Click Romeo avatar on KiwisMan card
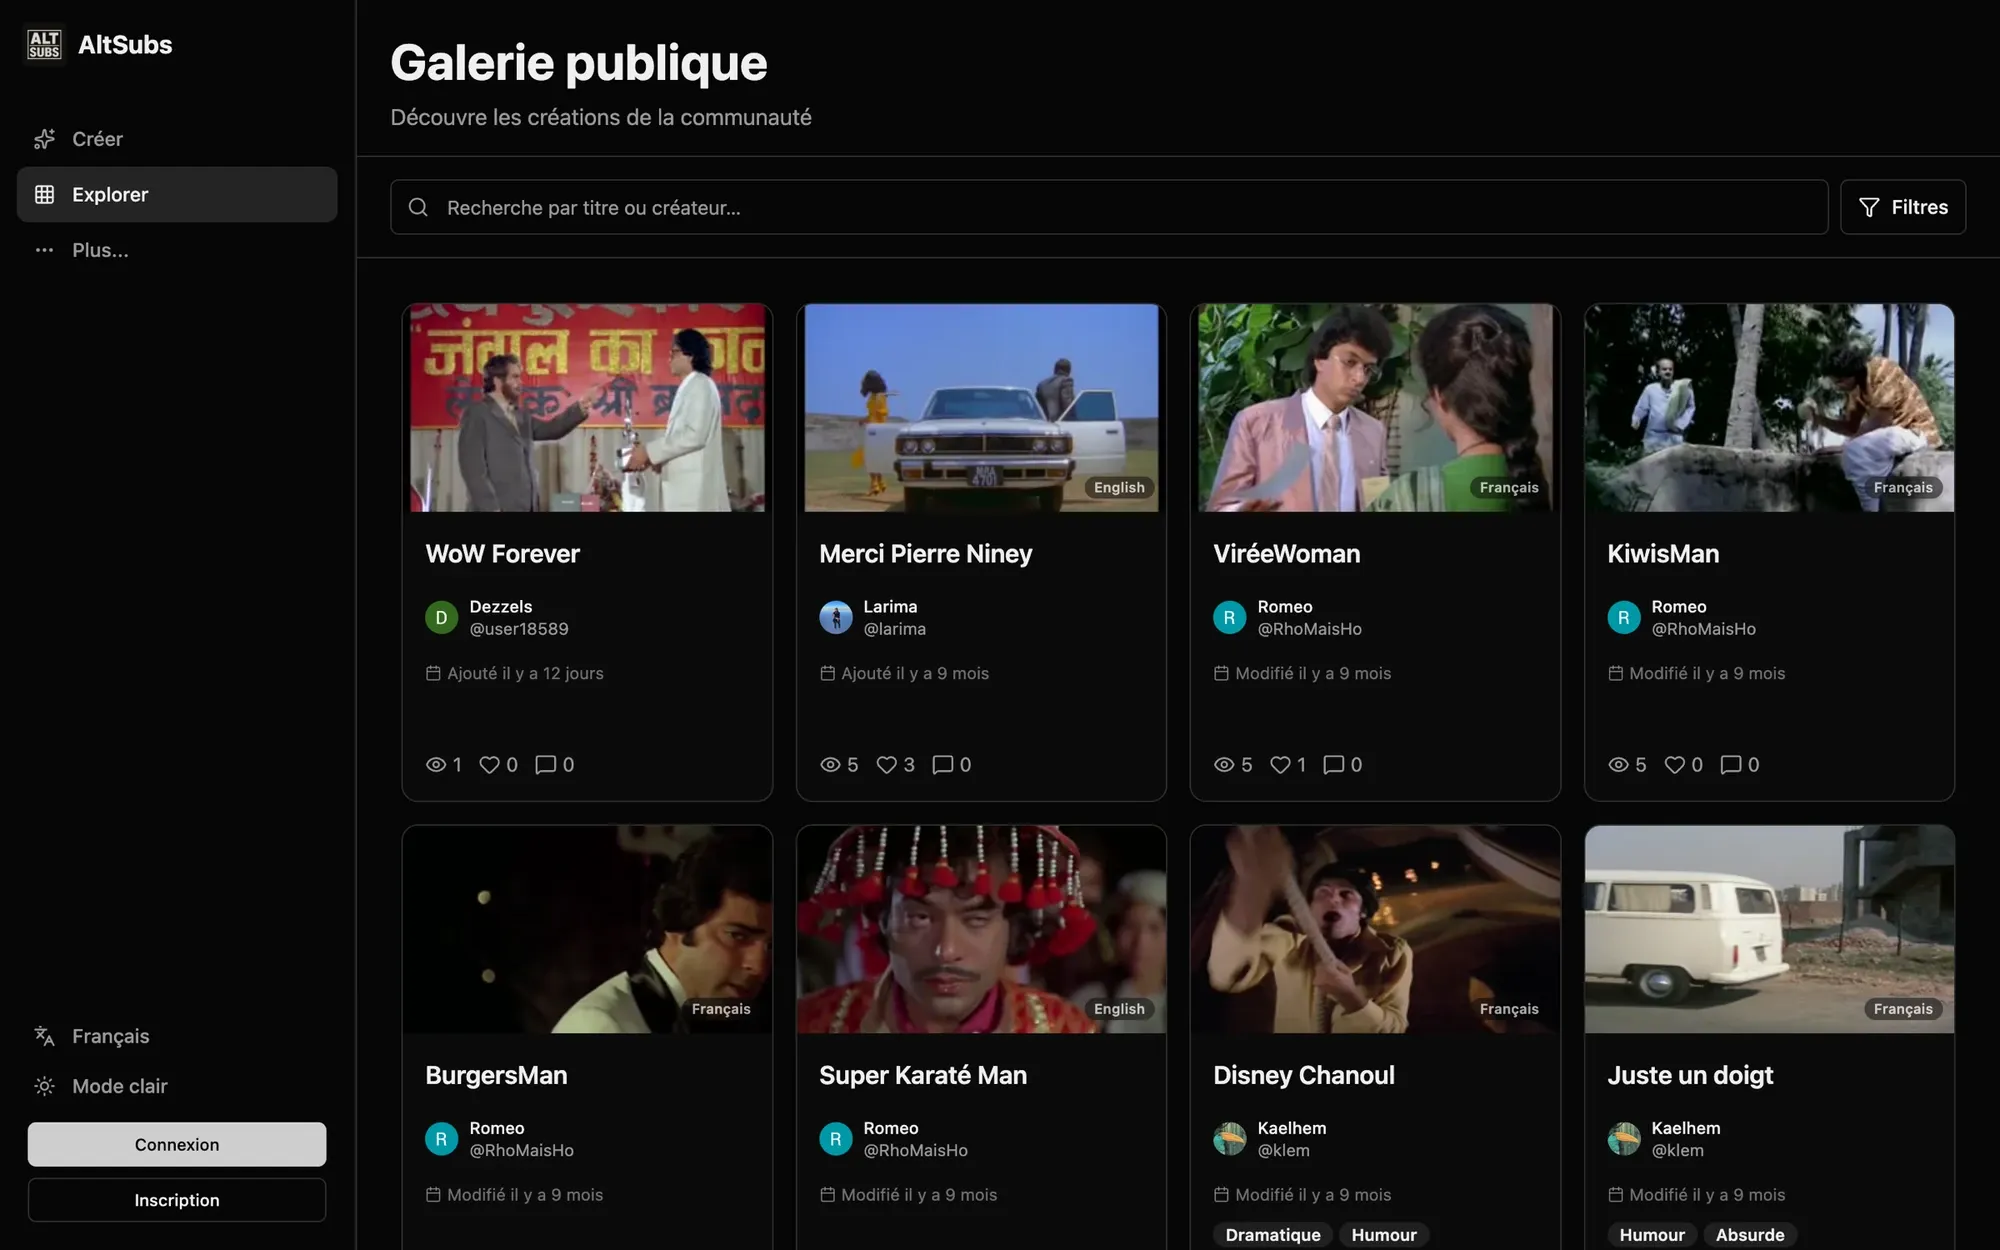This screenshot has height=1250, width=2000. (x=1623, y=618)
